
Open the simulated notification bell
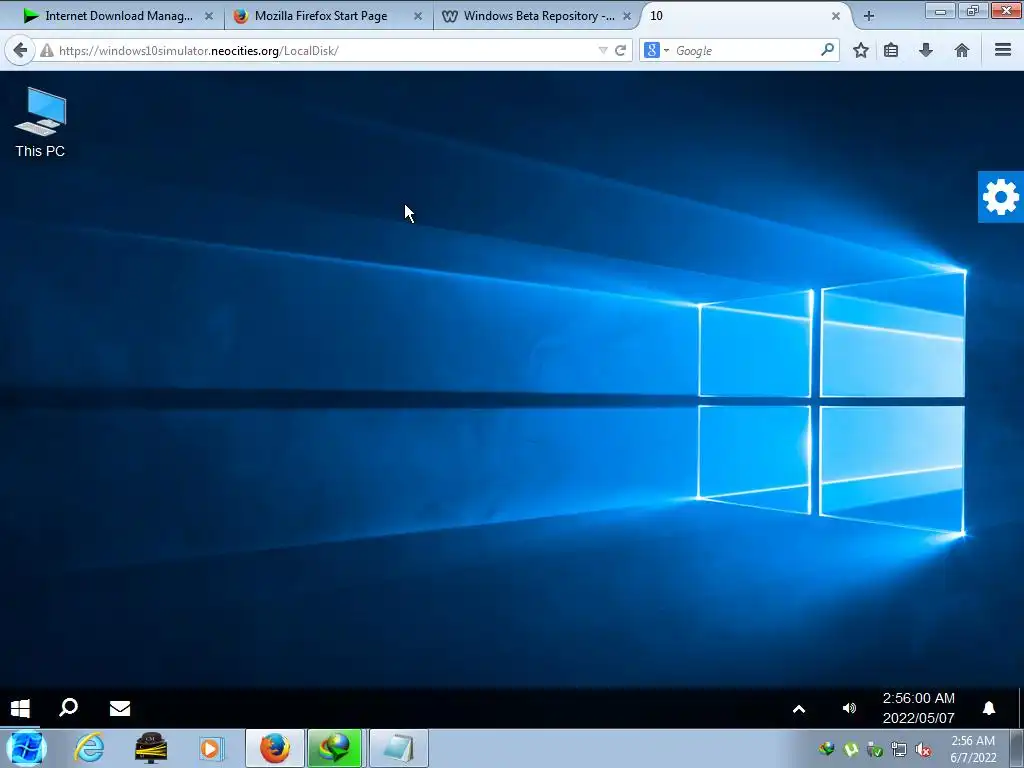(x=989, y=708)
